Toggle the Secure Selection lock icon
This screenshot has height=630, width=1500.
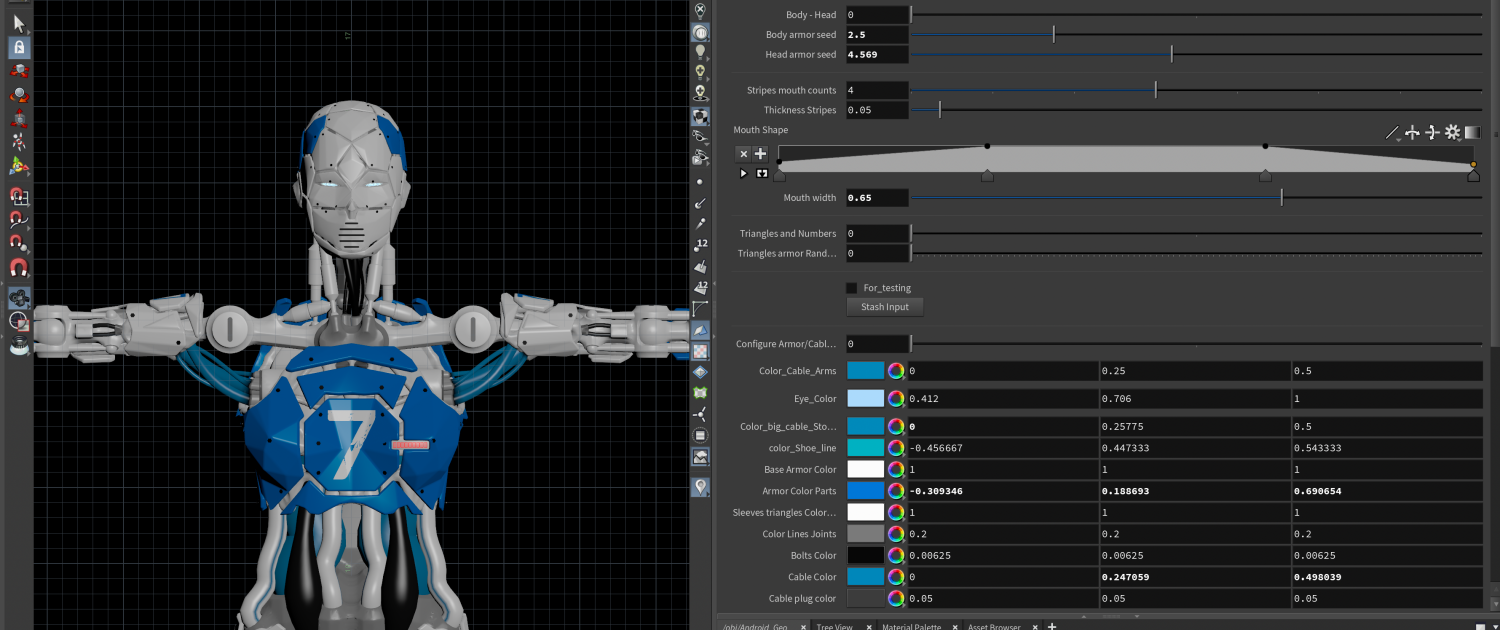(19, 47)
